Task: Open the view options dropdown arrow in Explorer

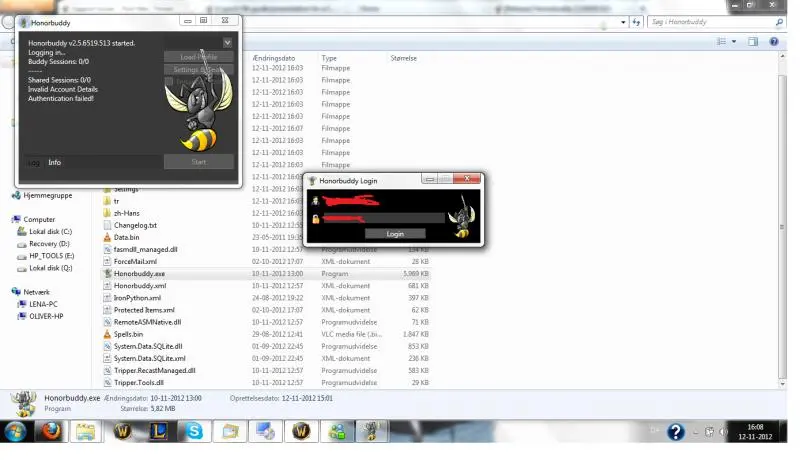Action: 734,41
